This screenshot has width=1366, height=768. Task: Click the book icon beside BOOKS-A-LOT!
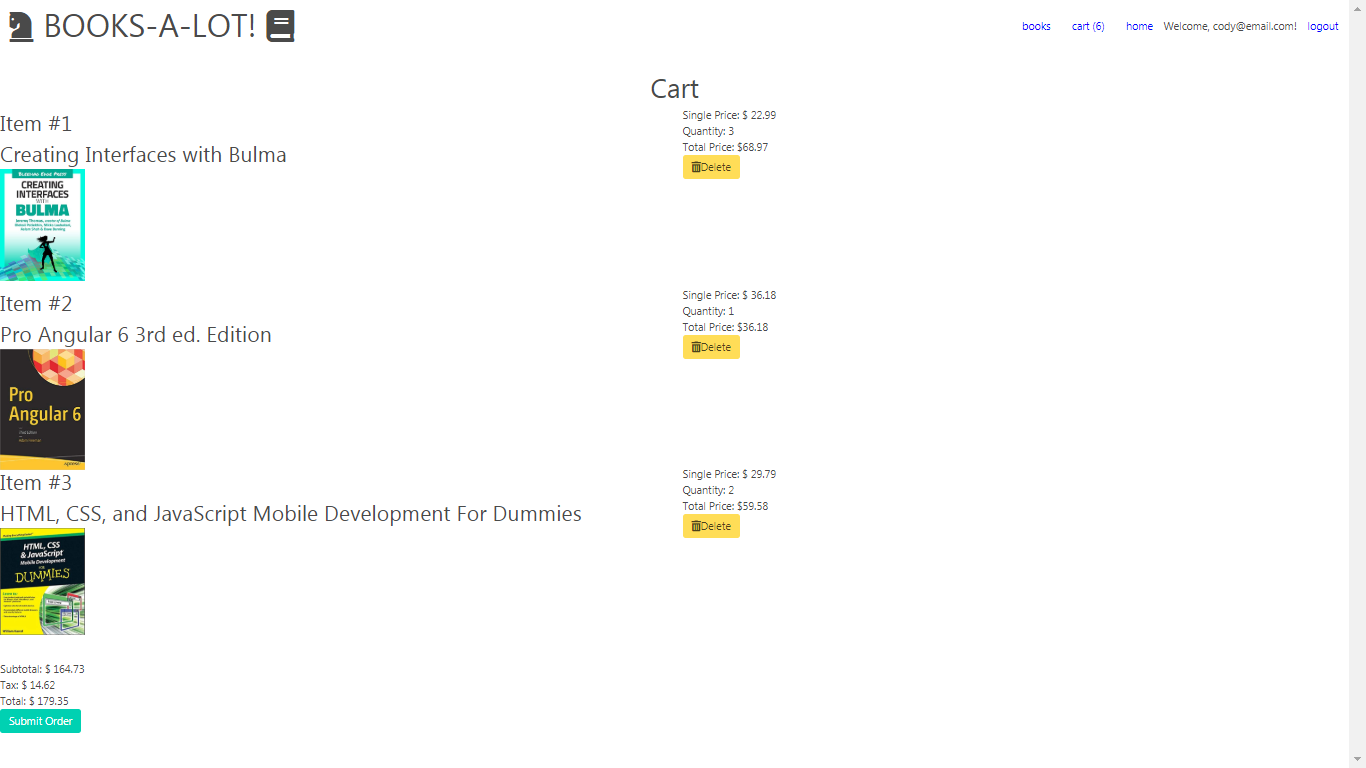point(280,26)
